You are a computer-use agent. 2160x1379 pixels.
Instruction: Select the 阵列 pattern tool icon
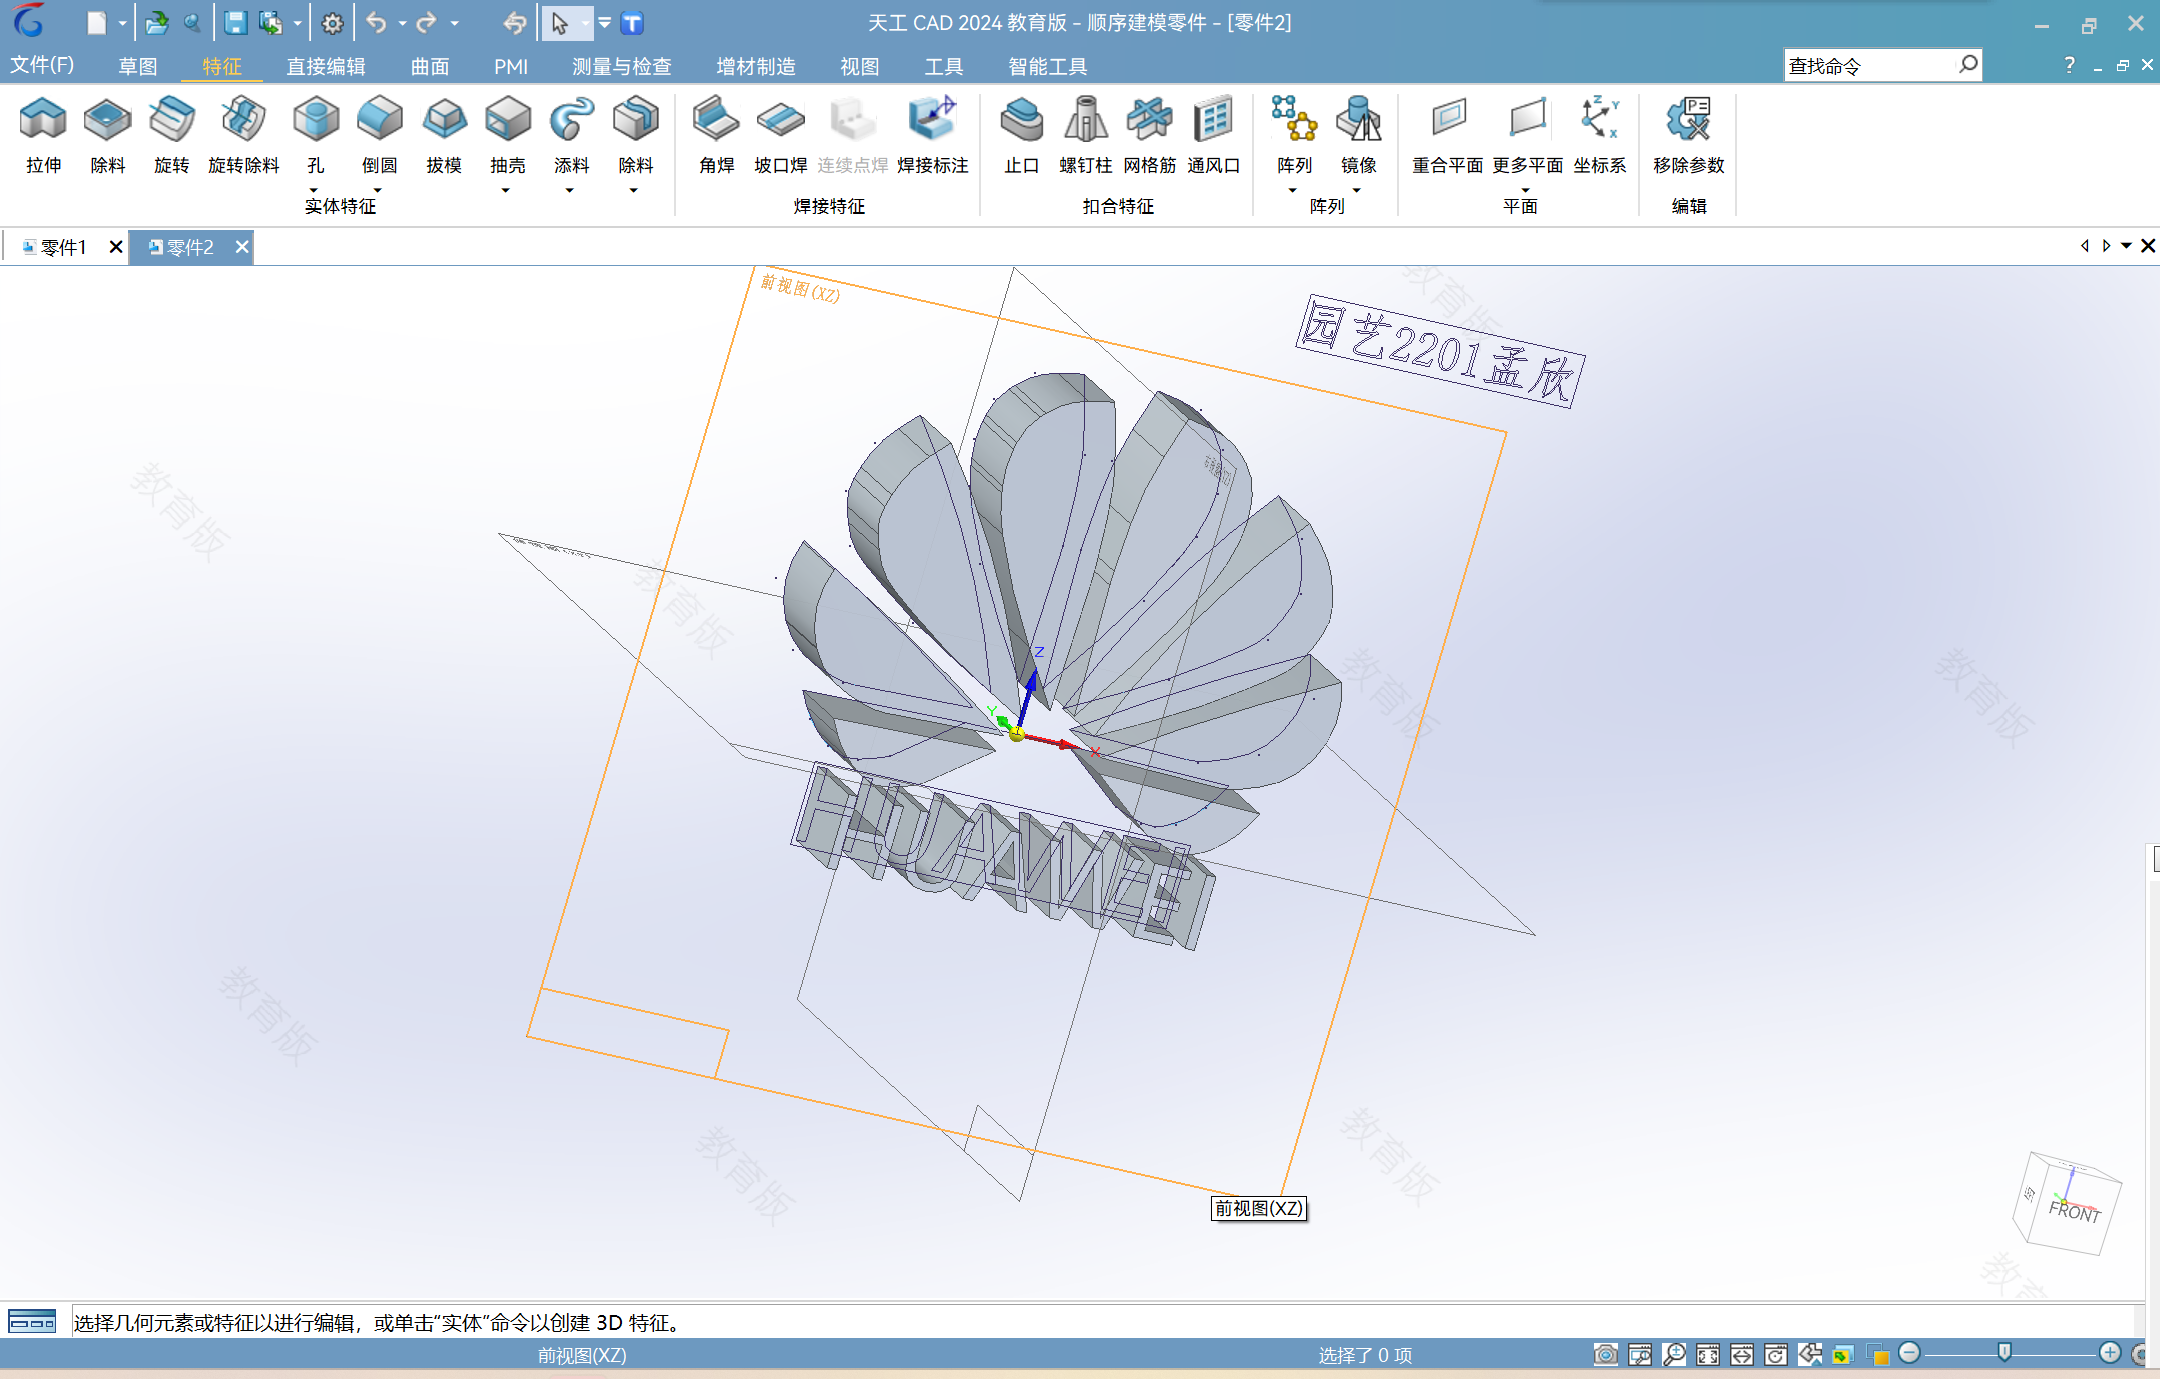(x=1294, y=120)
